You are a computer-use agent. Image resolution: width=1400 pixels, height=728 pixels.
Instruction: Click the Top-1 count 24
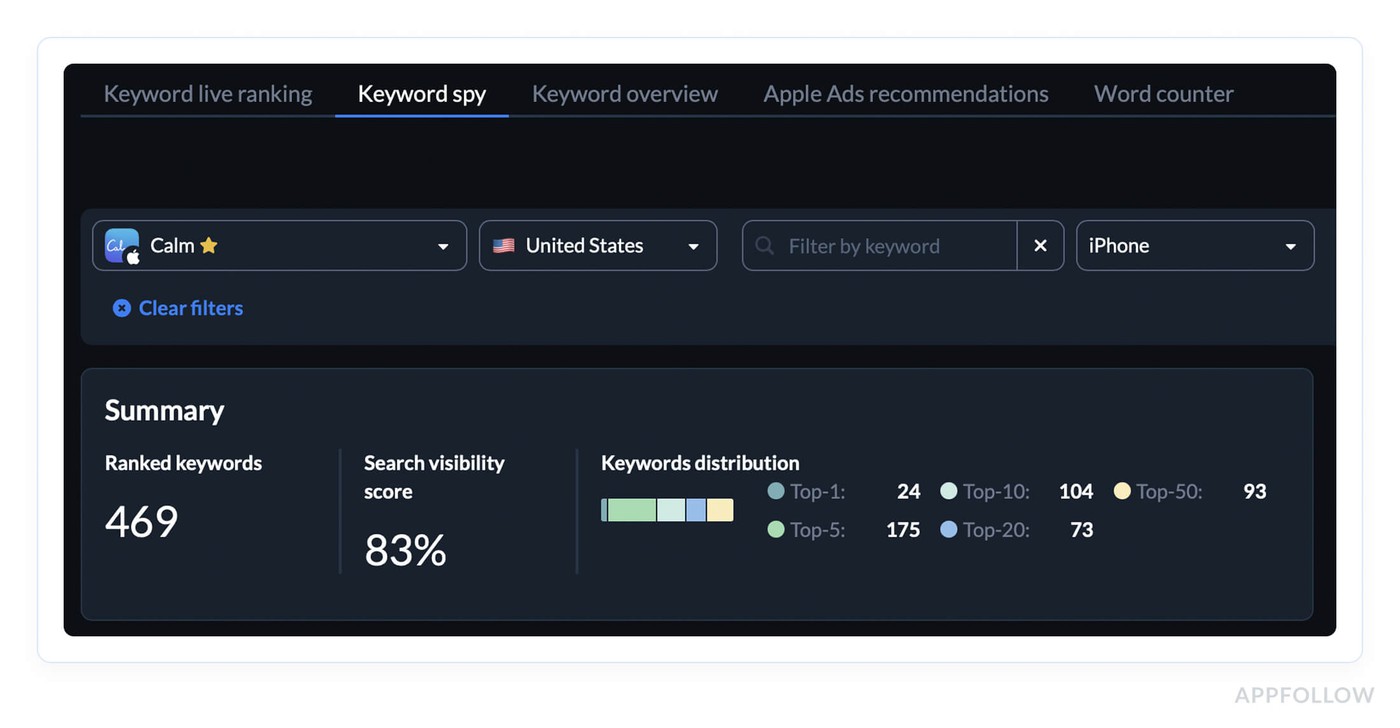pyautogui.click(x=909, y=491)
